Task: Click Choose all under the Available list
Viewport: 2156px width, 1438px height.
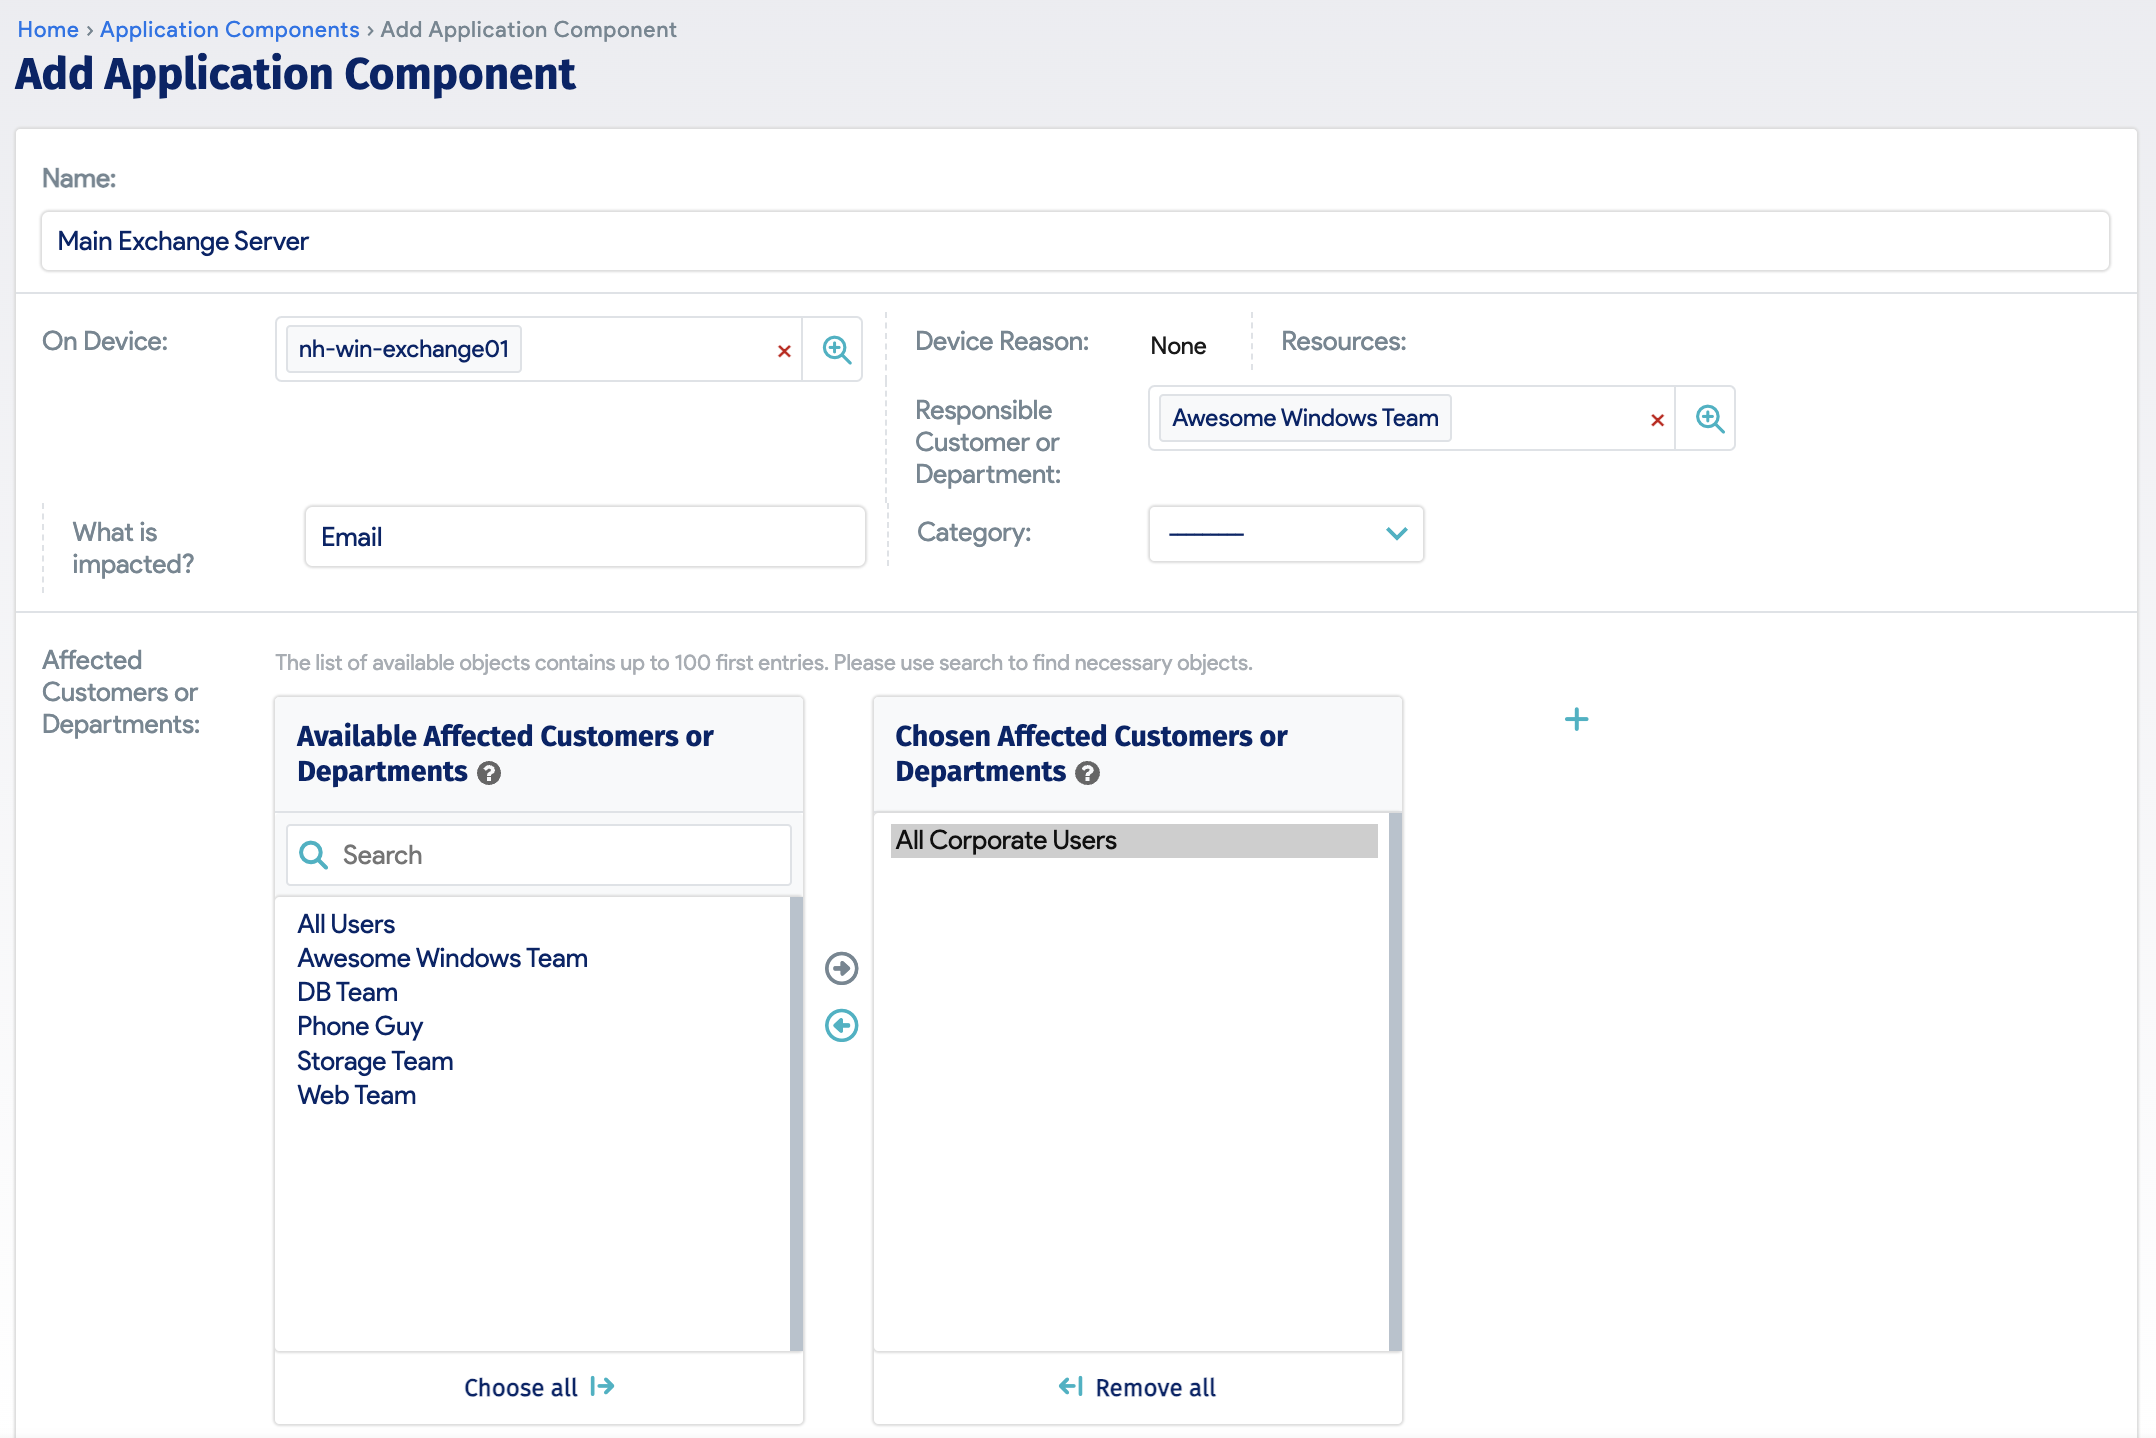Action: 538,1387
